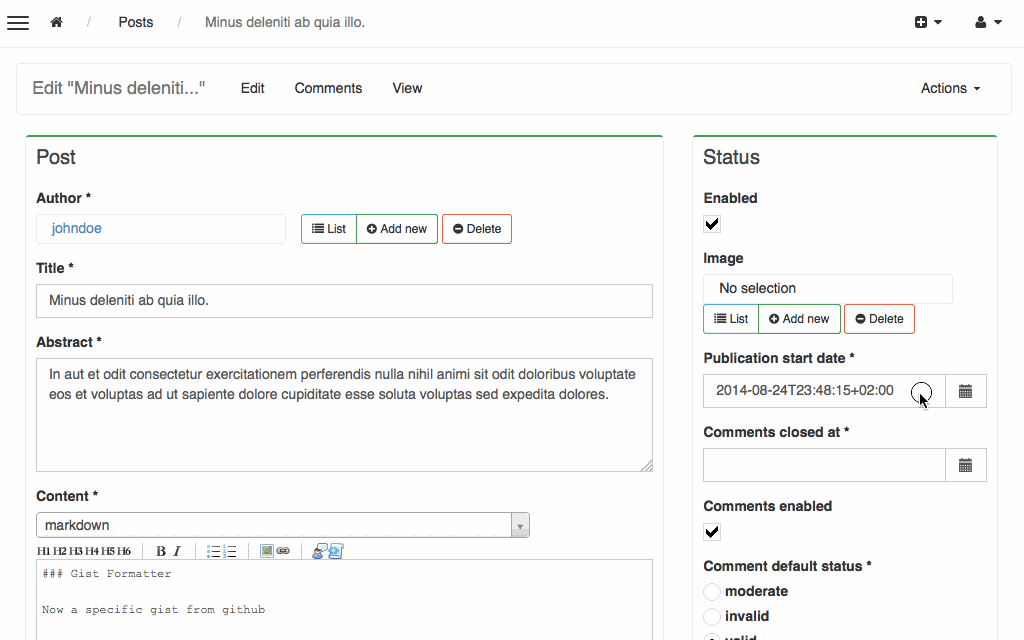The width and height of the screenshot is (1024, 640).
Task: Uncheck the Enabled checkbox
Action: click(712, 224)
